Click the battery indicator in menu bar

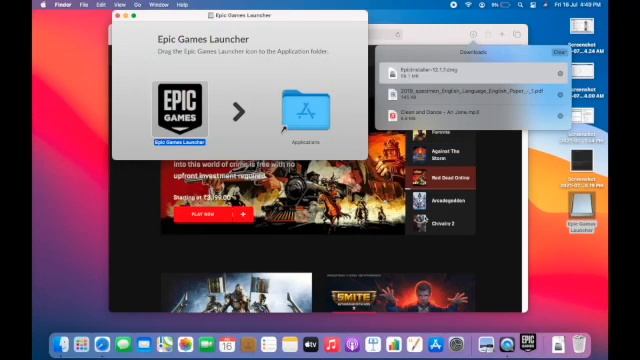click(x=505, y=5)
